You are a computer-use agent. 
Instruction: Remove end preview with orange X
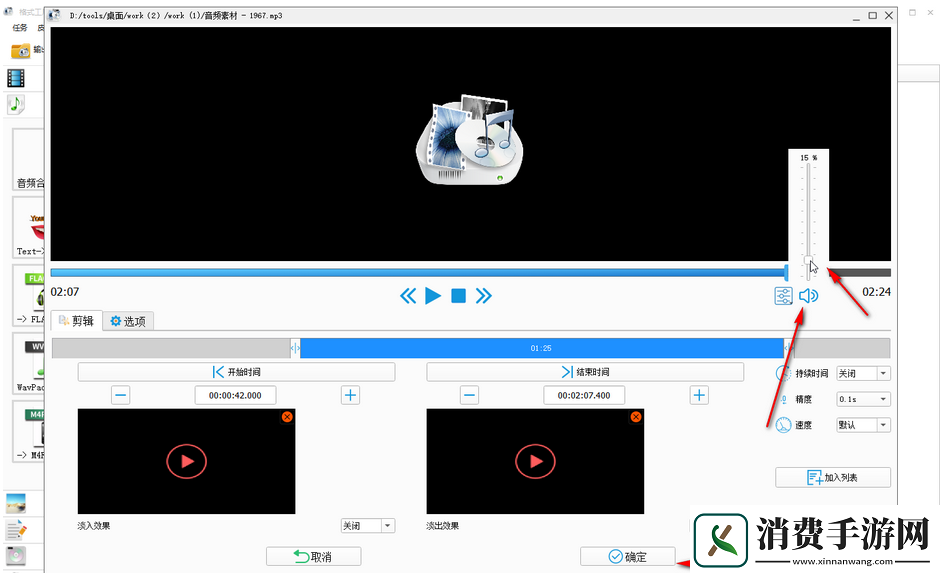(636, 416)
